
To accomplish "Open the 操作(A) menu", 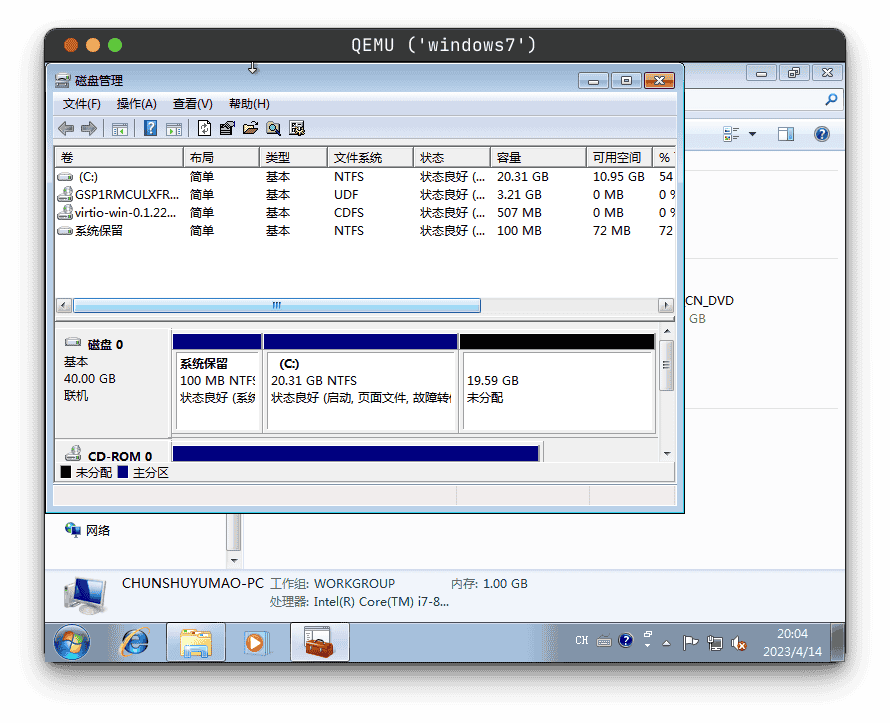I will pos(136,104).
